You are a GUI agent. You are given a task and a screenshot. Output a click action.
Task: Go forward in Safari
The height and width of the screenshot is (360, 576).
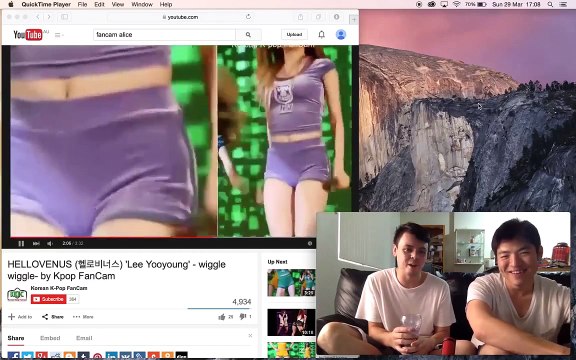[x=49, y=17]
